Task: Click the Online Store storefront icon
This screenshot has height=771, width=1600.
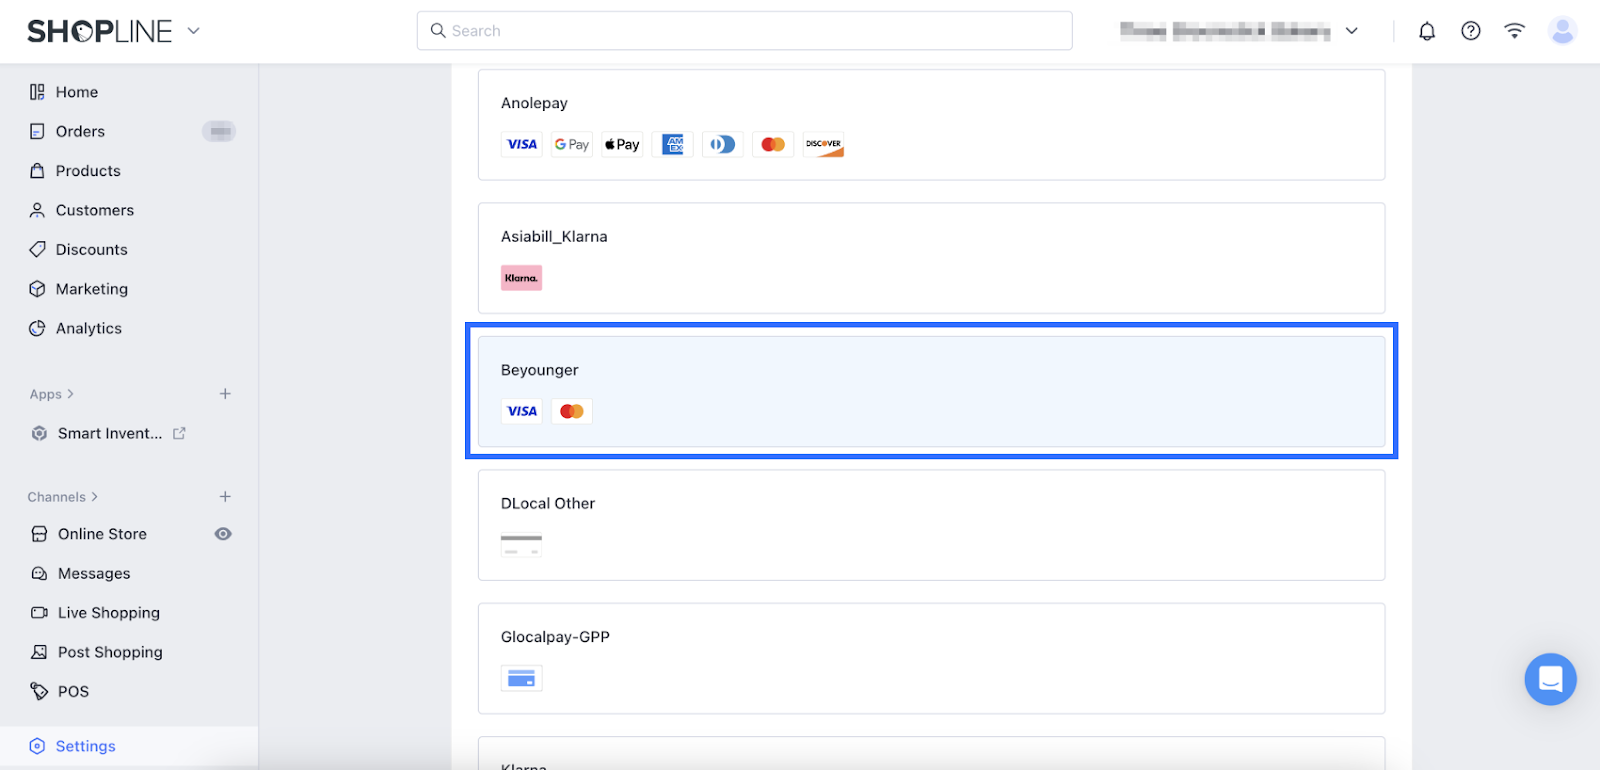Action: click(39, 534)
